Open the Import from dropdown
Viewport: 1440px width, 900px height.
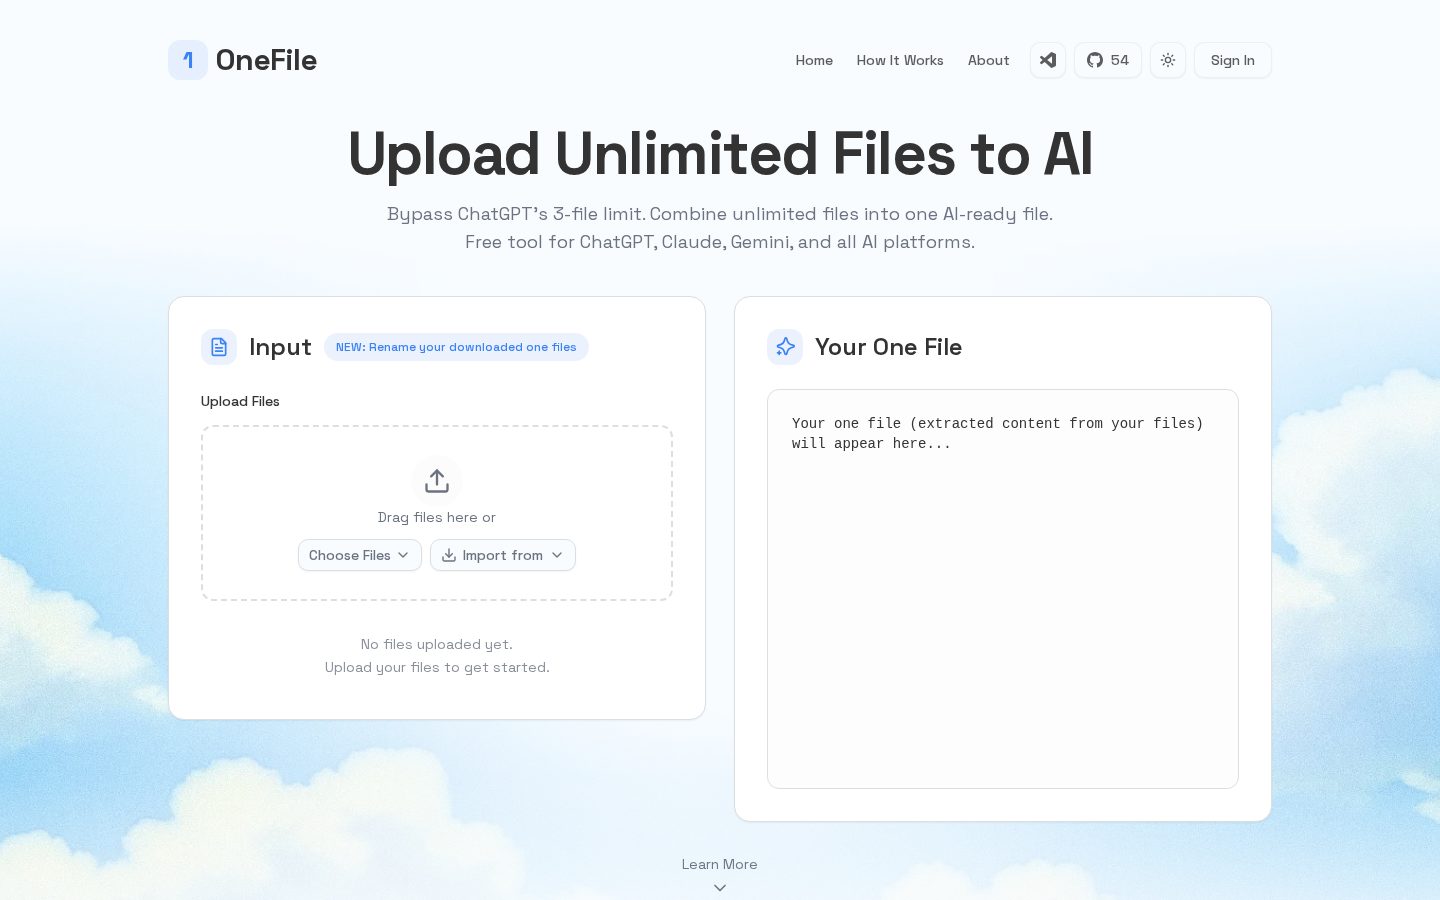[x=503, y=555]
